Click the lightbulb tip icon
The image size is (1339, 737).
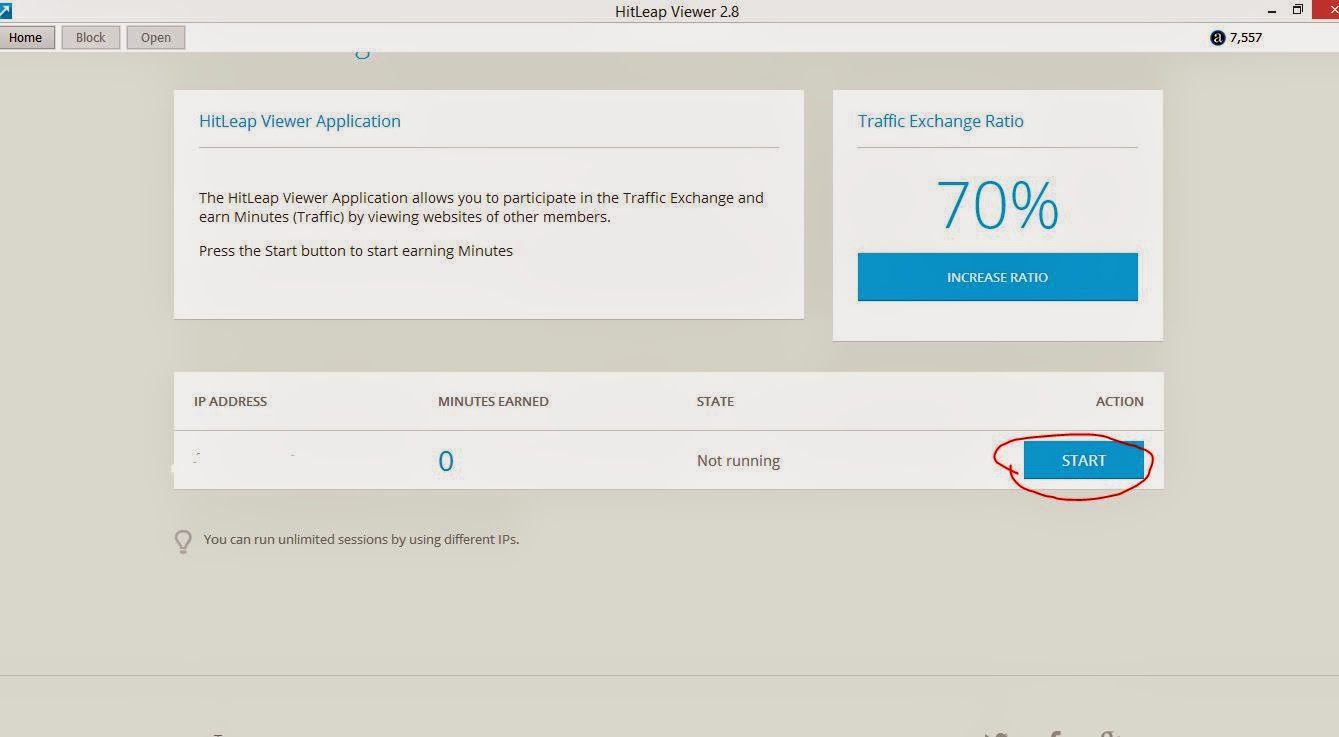point(183,541)
